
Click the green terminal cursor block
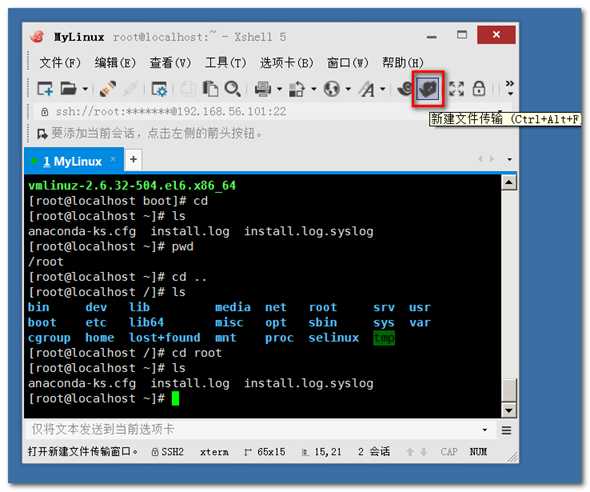tap(175, 399)
